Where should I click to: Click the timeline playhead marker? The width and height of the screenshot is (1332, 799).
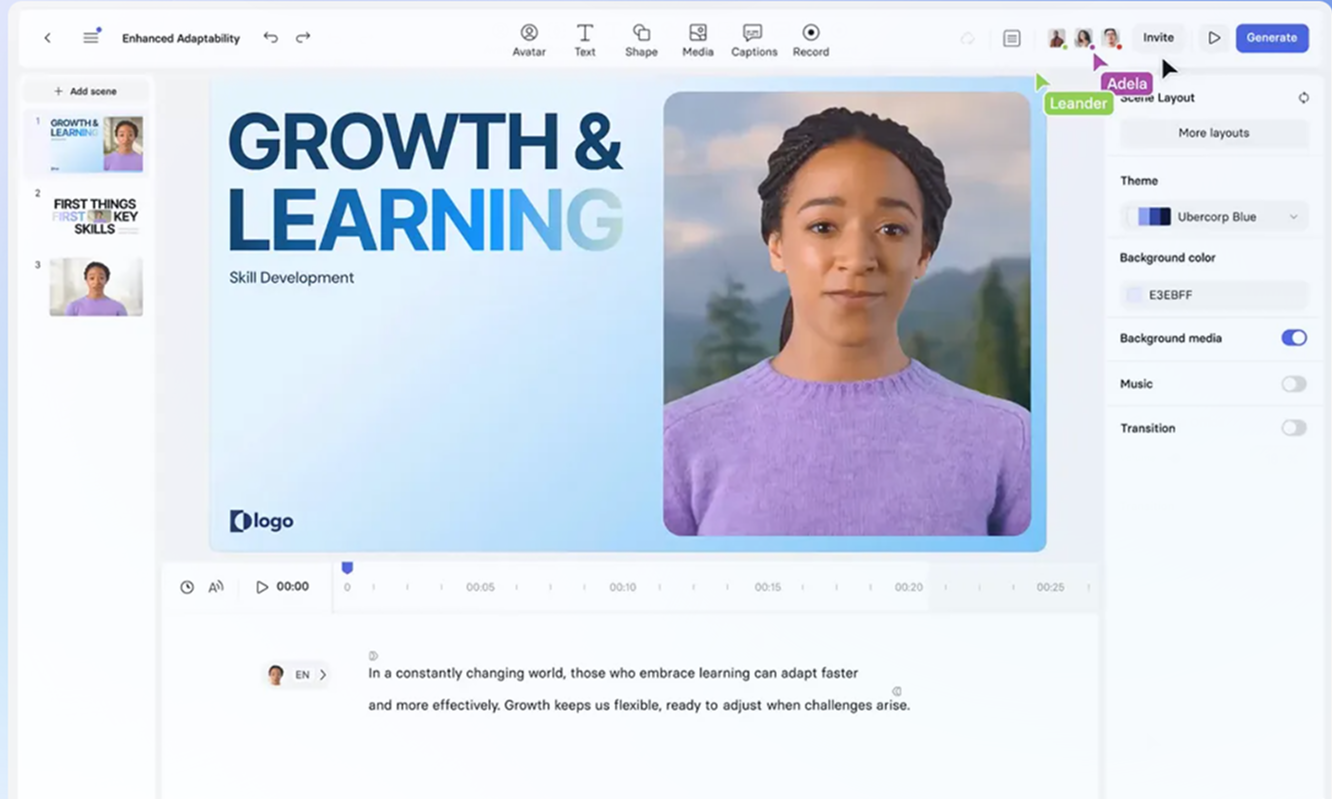347,568
